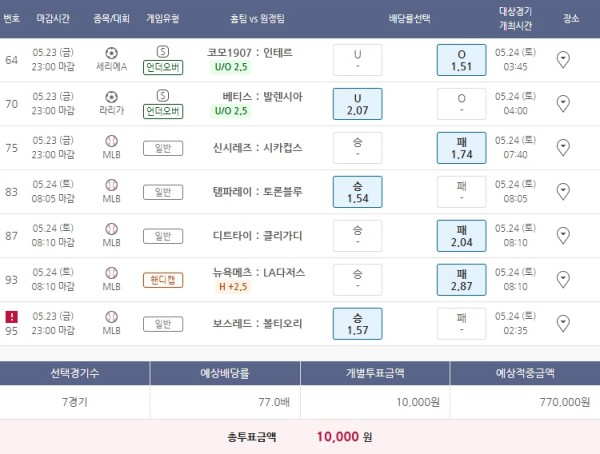Click location pin for match 75
The height and width of the screenshot is (454, 600).
(563, 147)
